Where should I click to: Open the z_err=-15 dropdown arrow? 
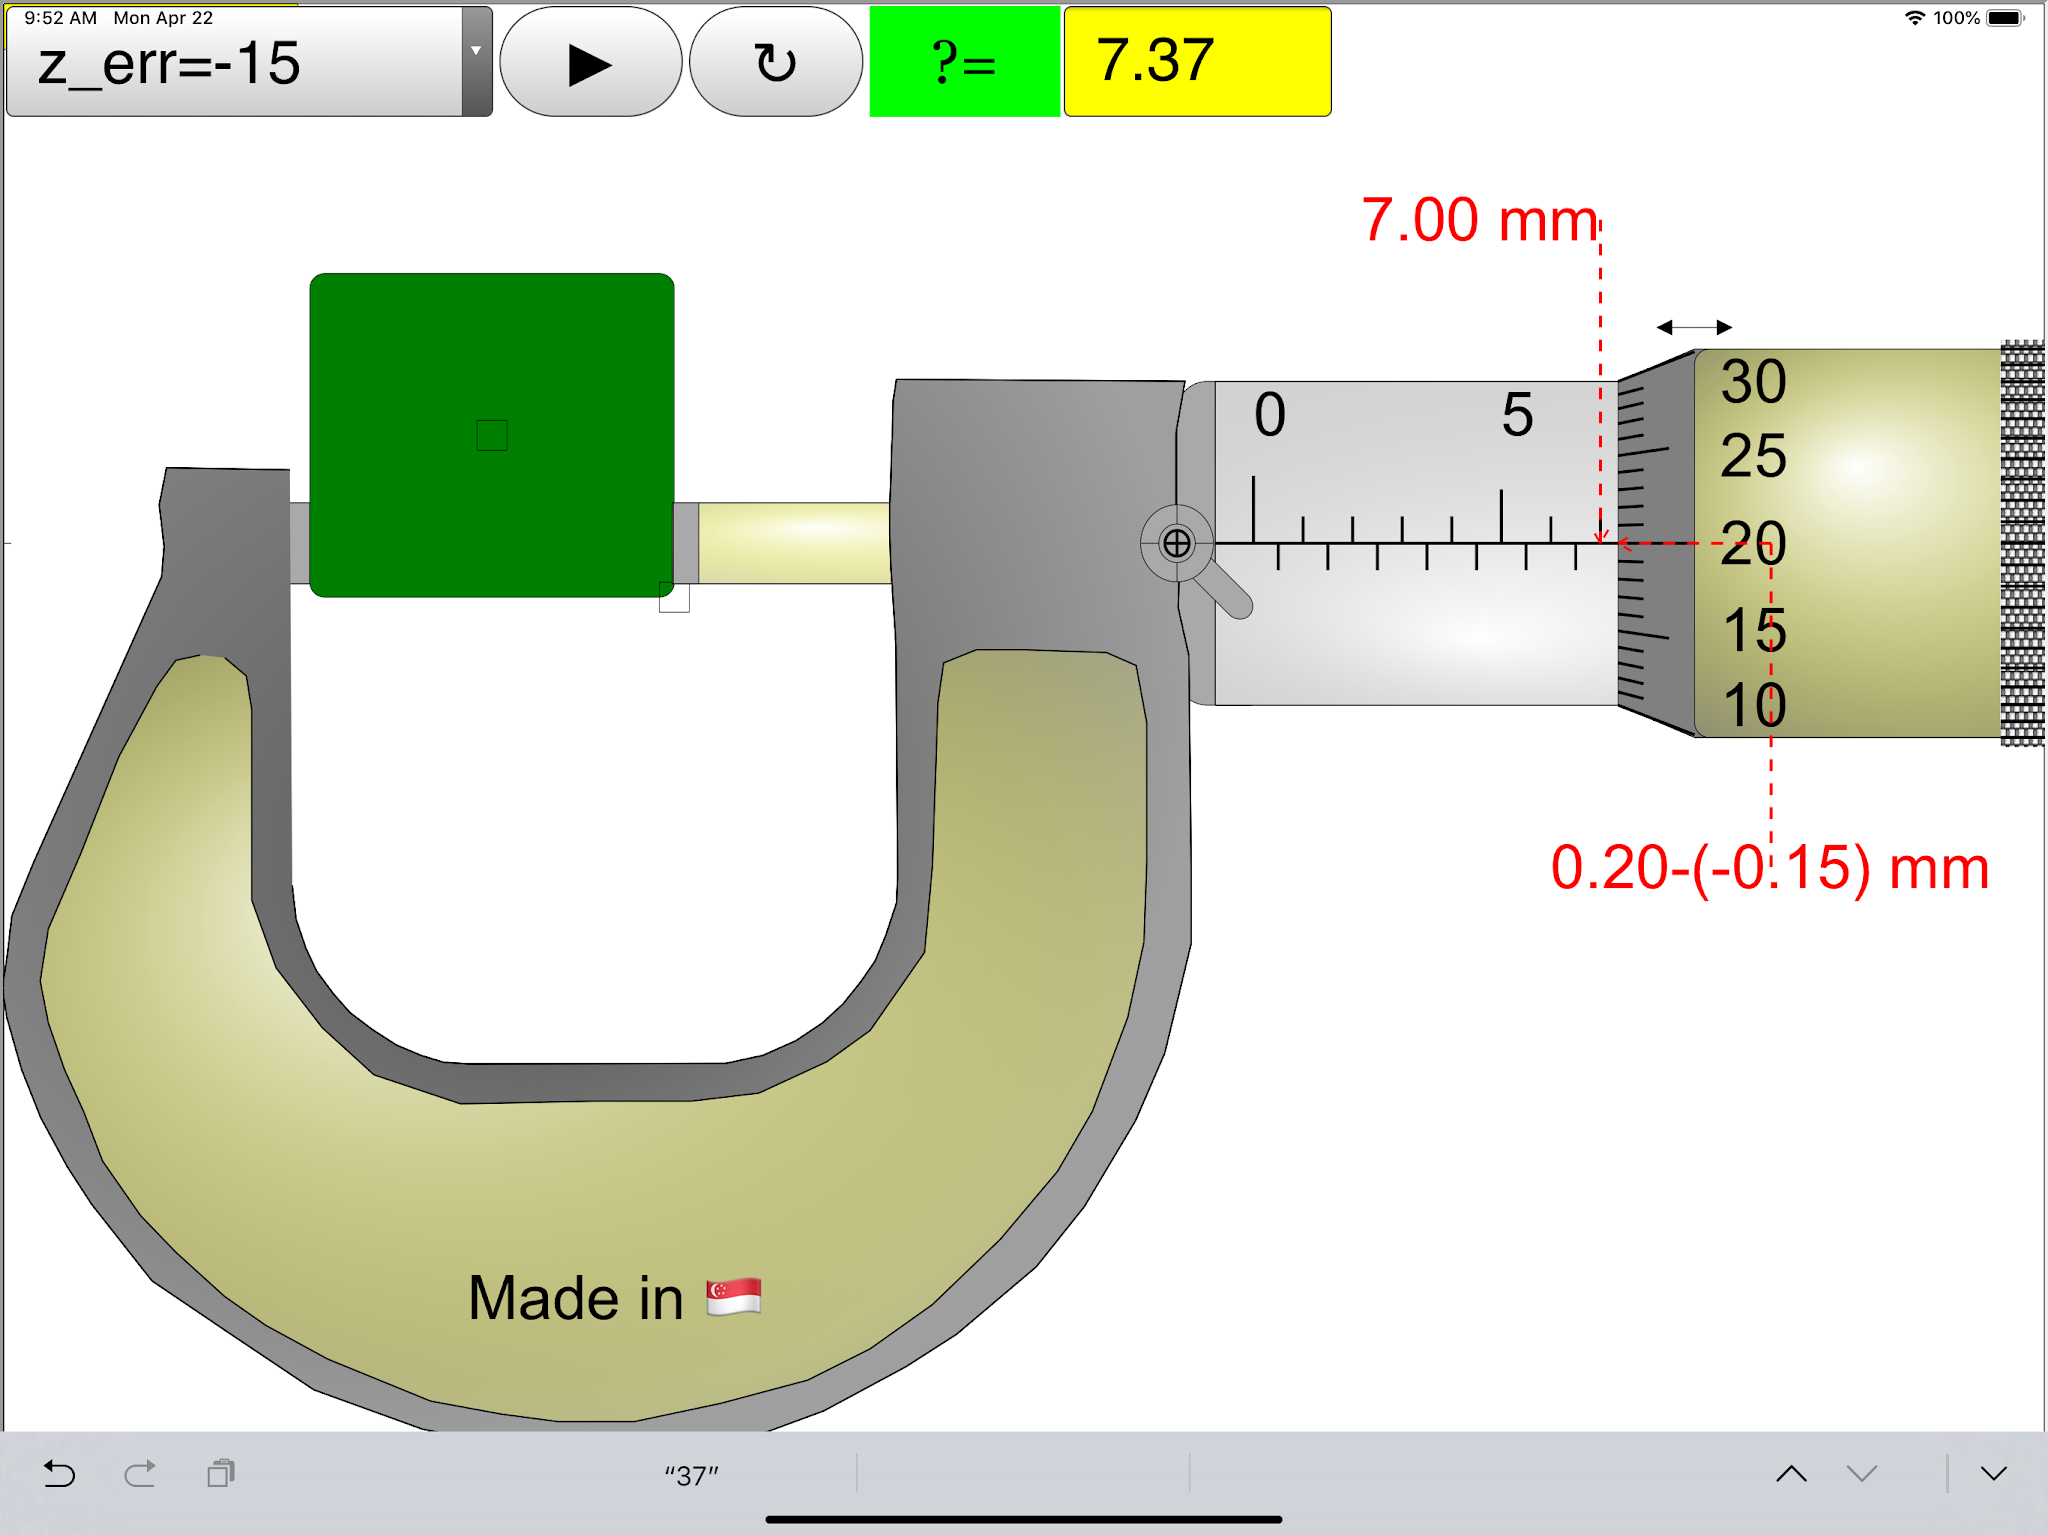[x=476, y=52]
